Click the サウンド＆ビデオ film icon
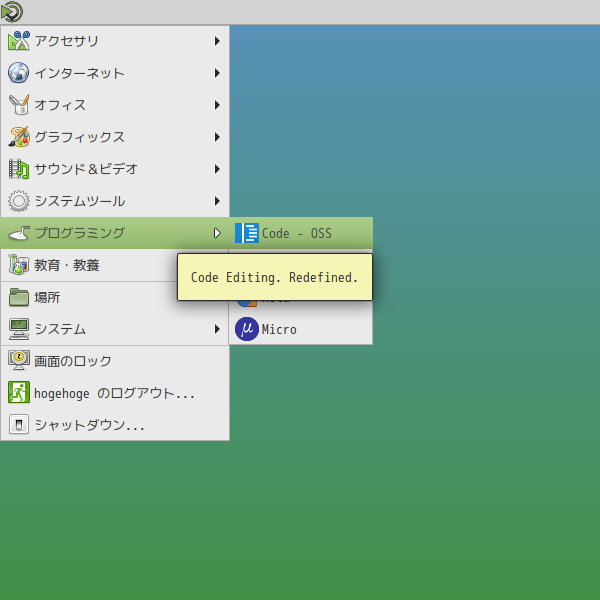 [19, 169]
